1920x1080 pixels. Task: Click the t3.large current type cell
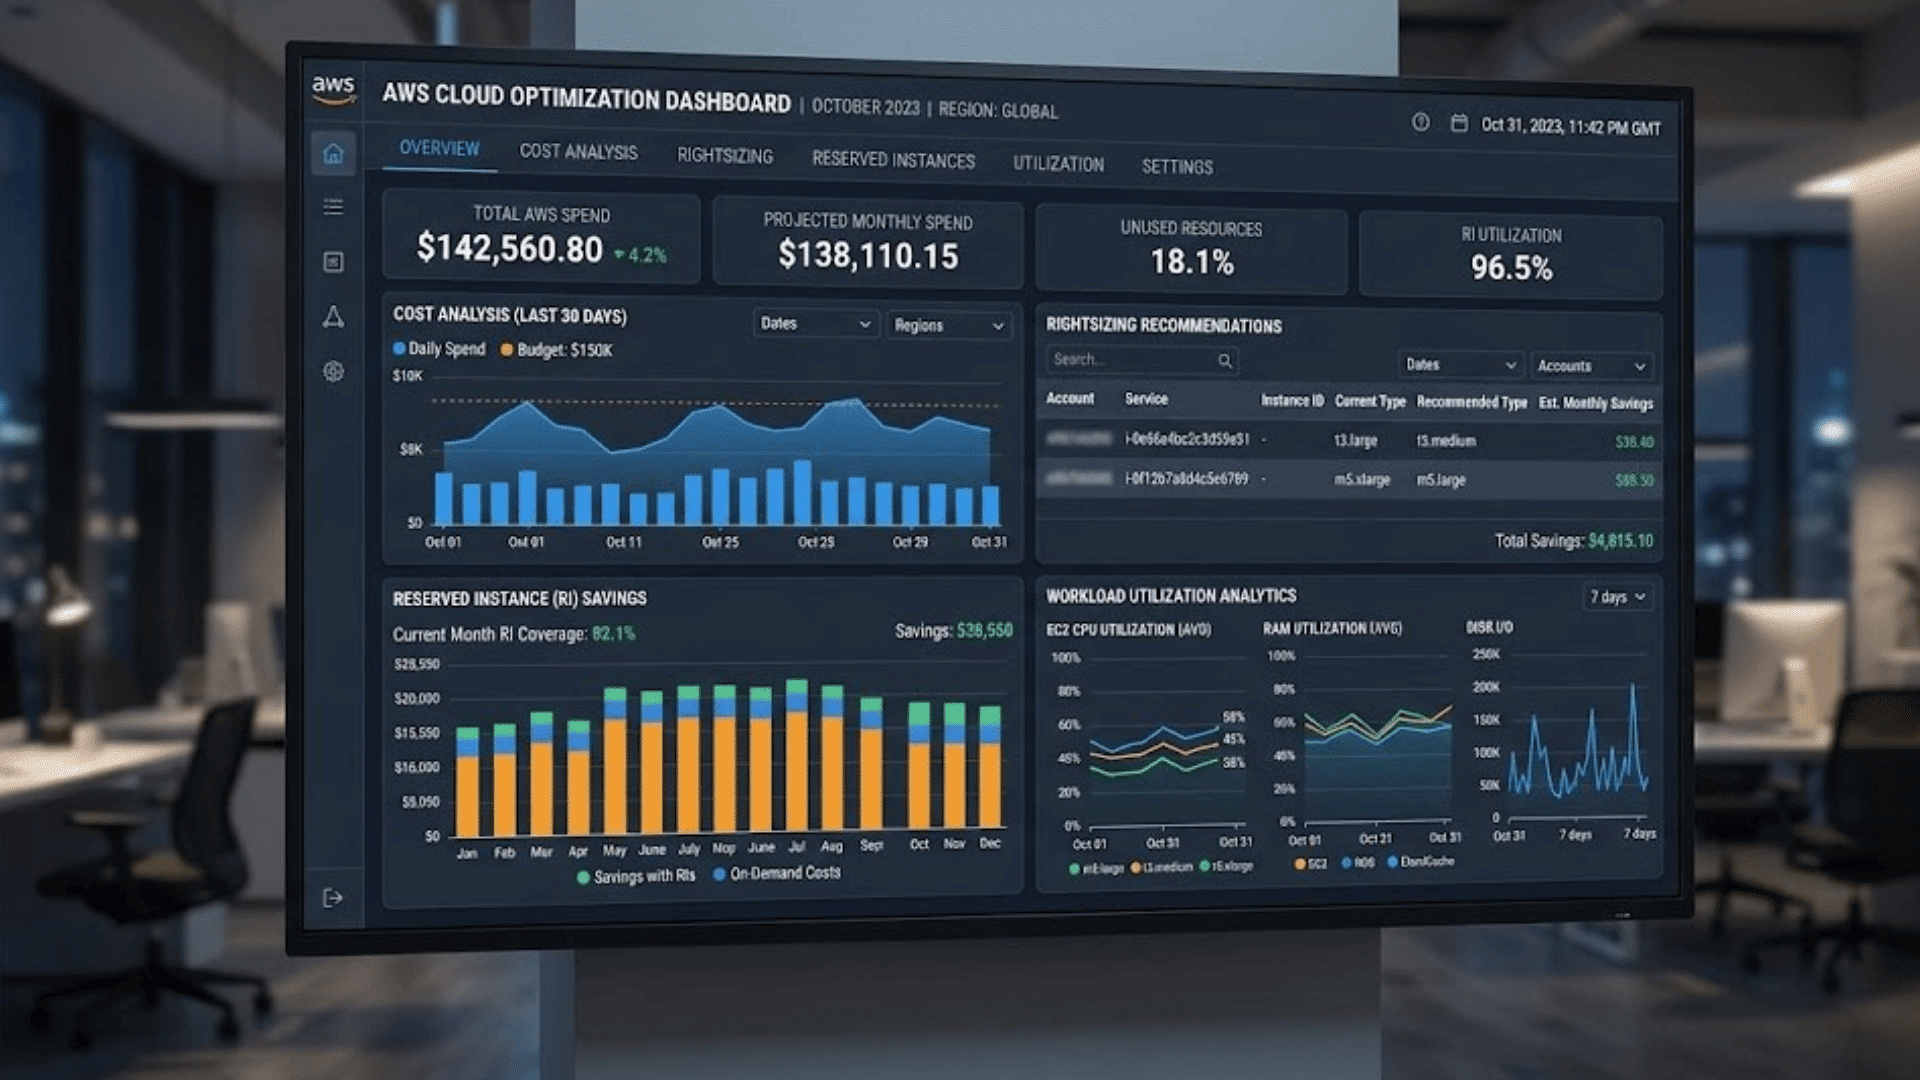(1355, 441)
